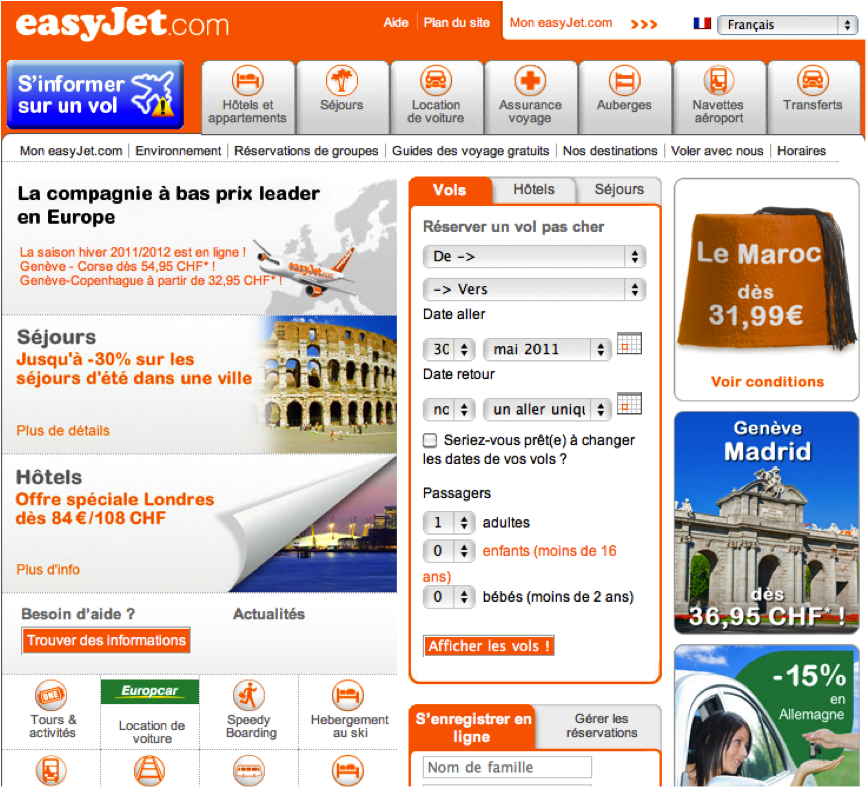The height and width of the screenshot is (788, 867).
Task: Click the bed icon below Hebergement au ski
Action: 348,770
